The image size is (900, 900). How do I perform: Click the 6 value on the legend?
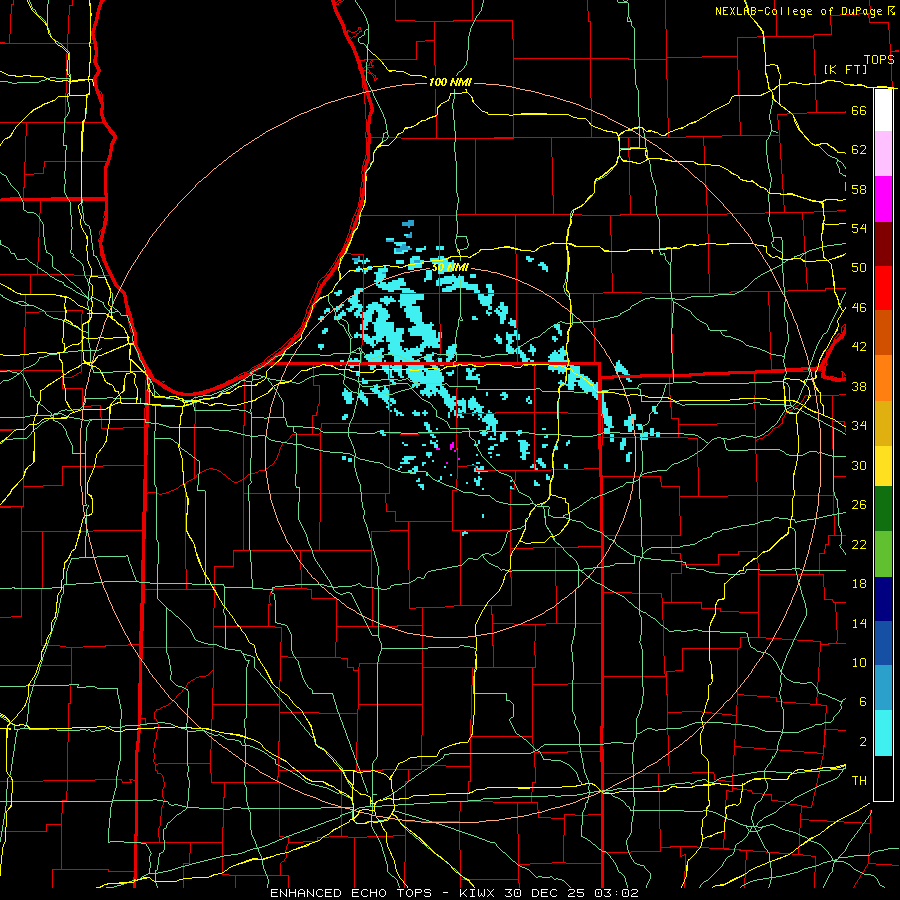(862, 701)
